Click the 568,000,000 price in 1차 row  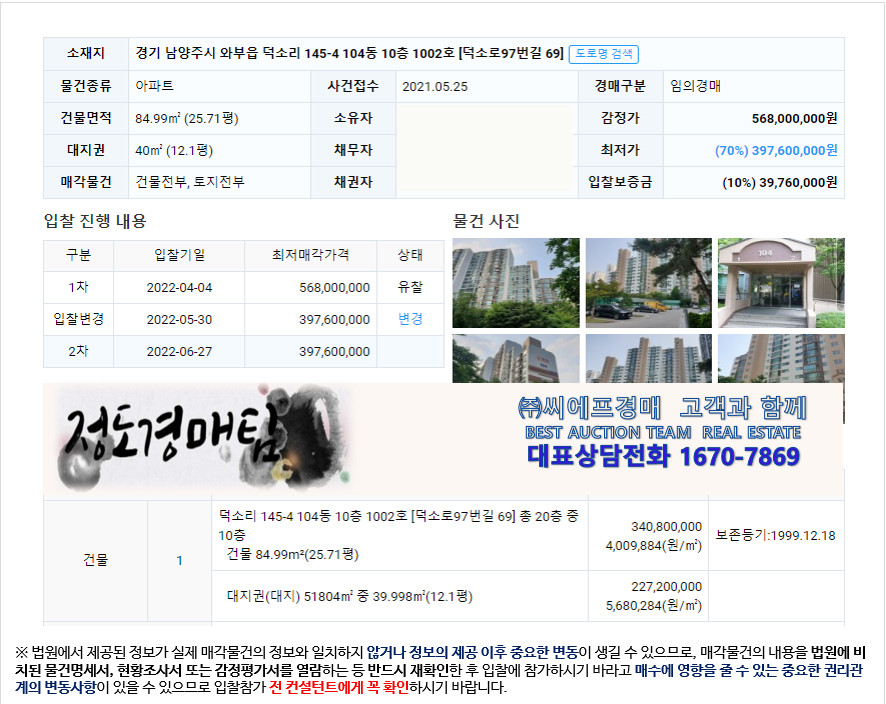[335, 288]
